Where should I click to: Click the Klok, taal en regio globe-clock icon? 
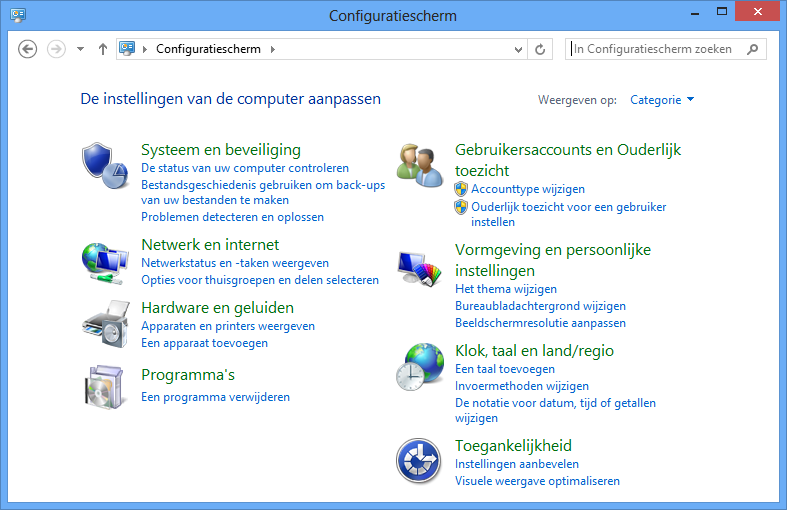pyautogui.click(x=420, y=367)
